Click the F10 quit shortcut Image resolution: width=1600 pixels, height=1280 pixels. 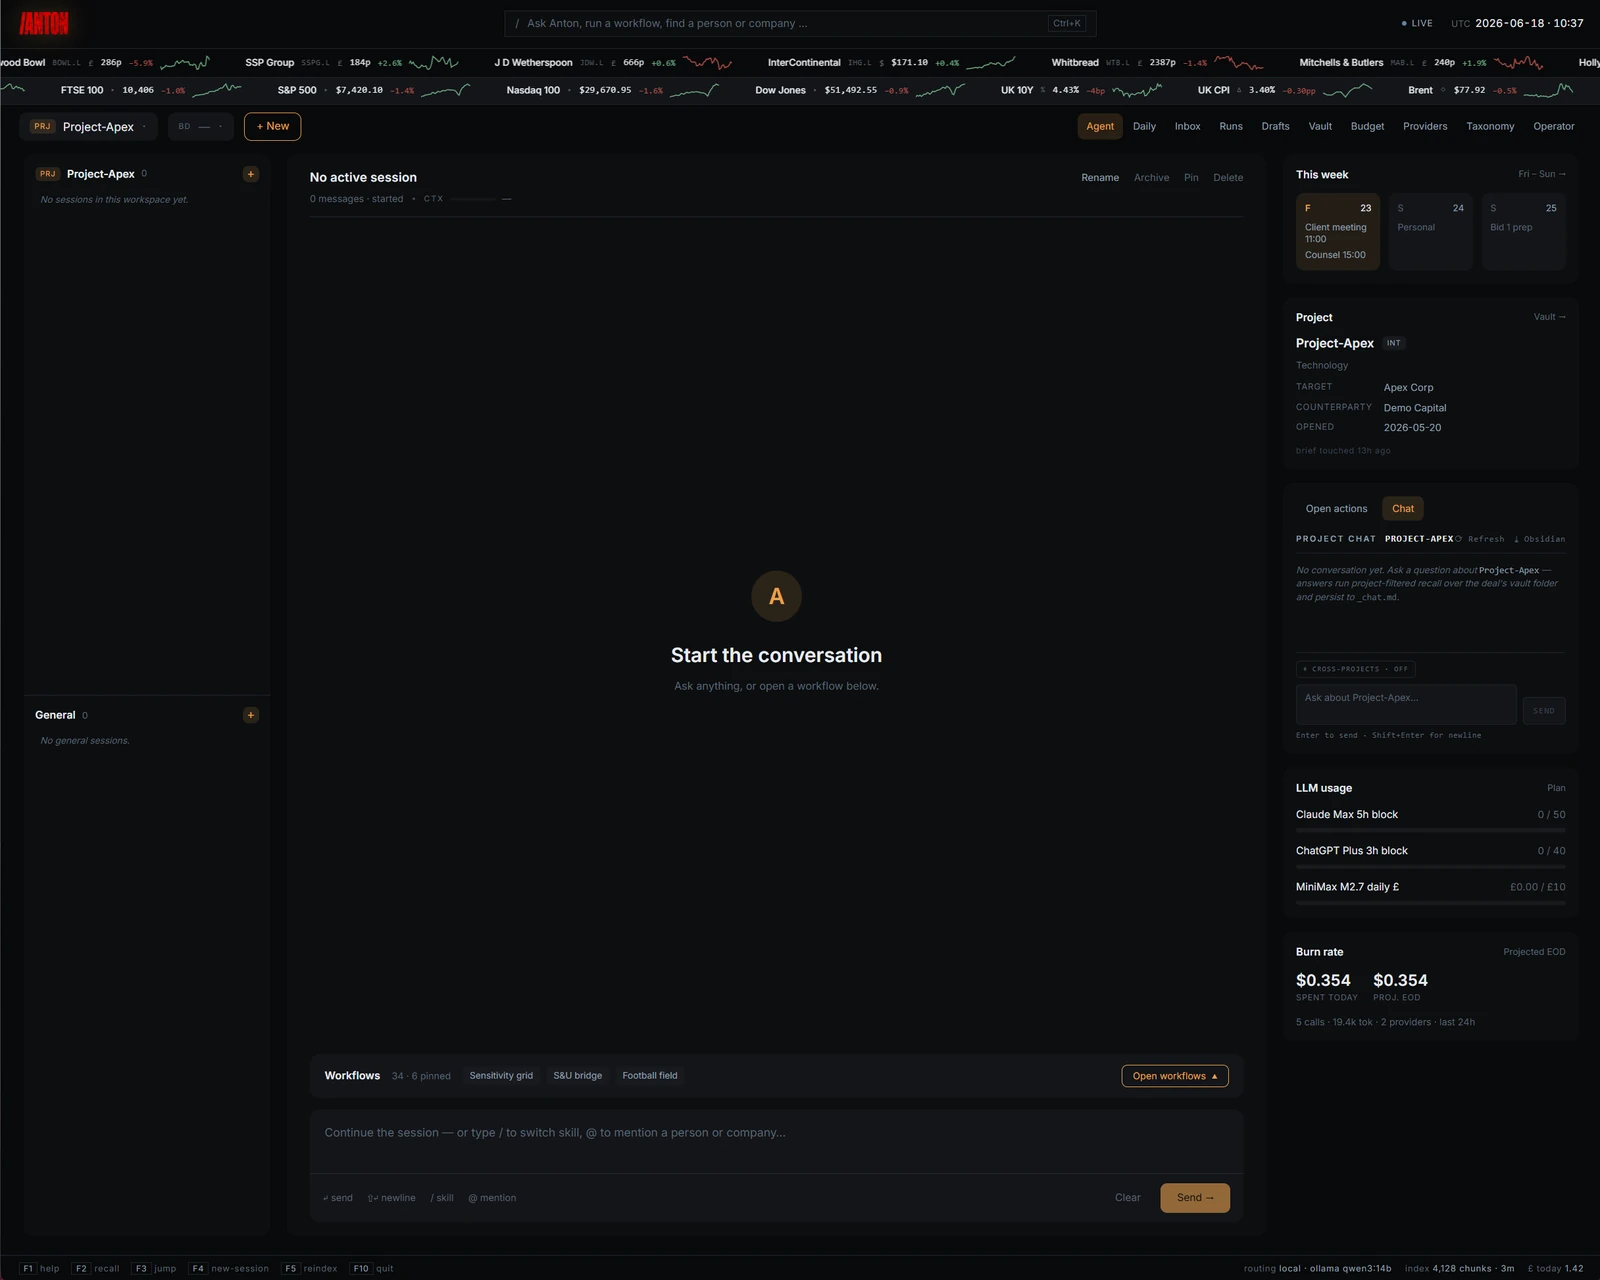pos(372,1268)
